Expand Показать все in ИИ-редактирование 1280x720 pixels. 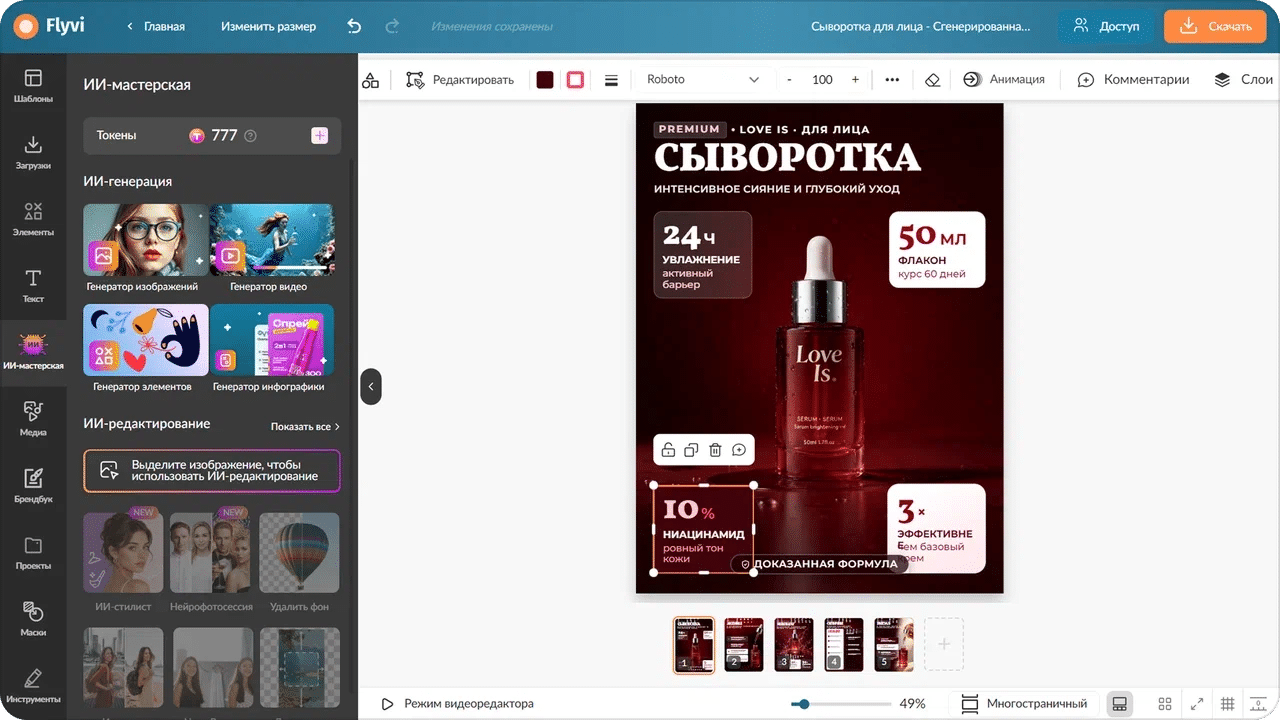click(305, 427)
